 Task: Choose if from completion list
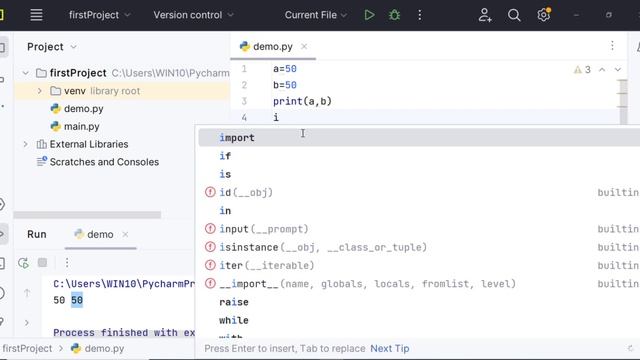pyautogui.click(x=419, y=156)
